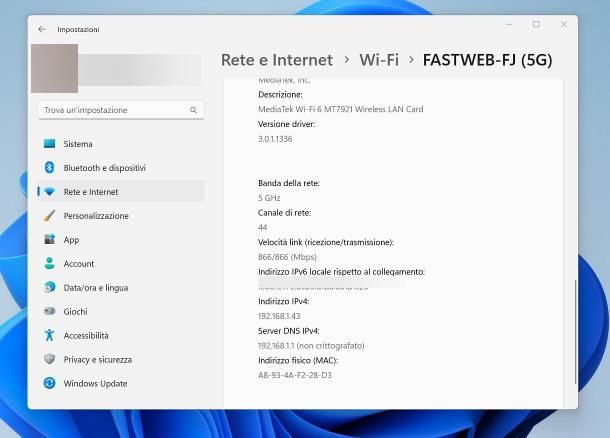Open Accessibilità settings
The width and height of the screenshot is (610, 438).
coord(121,335)
